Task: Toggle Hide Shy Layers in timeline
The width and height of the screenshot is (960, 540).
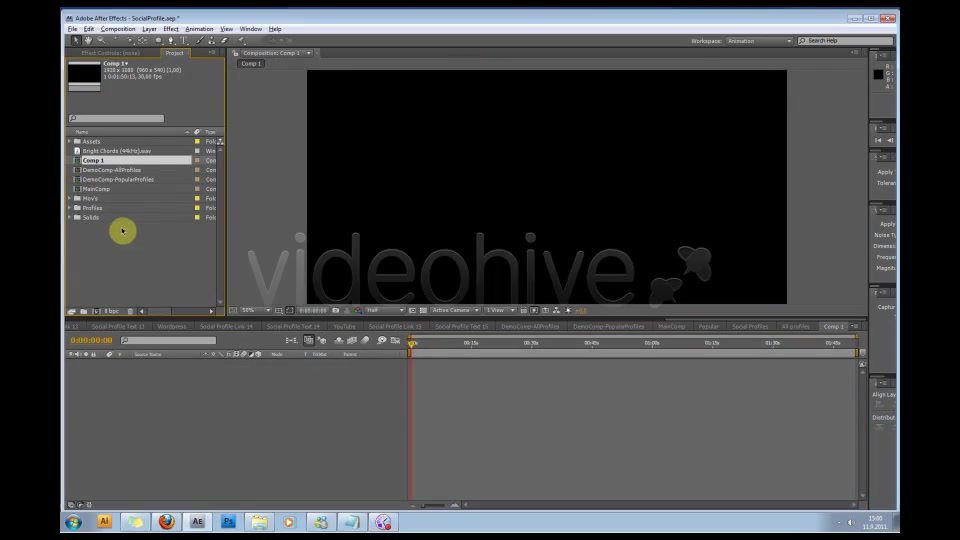Action: [339, 340]
